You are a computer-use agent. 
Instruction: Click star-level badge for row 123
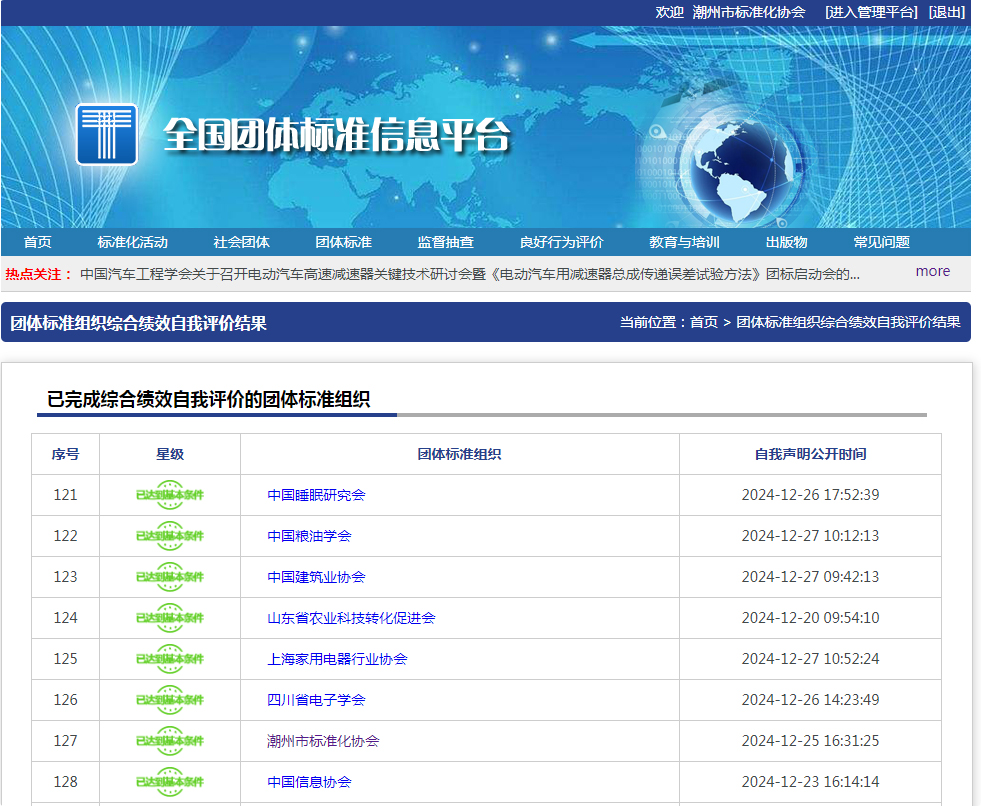pos(170,577)
